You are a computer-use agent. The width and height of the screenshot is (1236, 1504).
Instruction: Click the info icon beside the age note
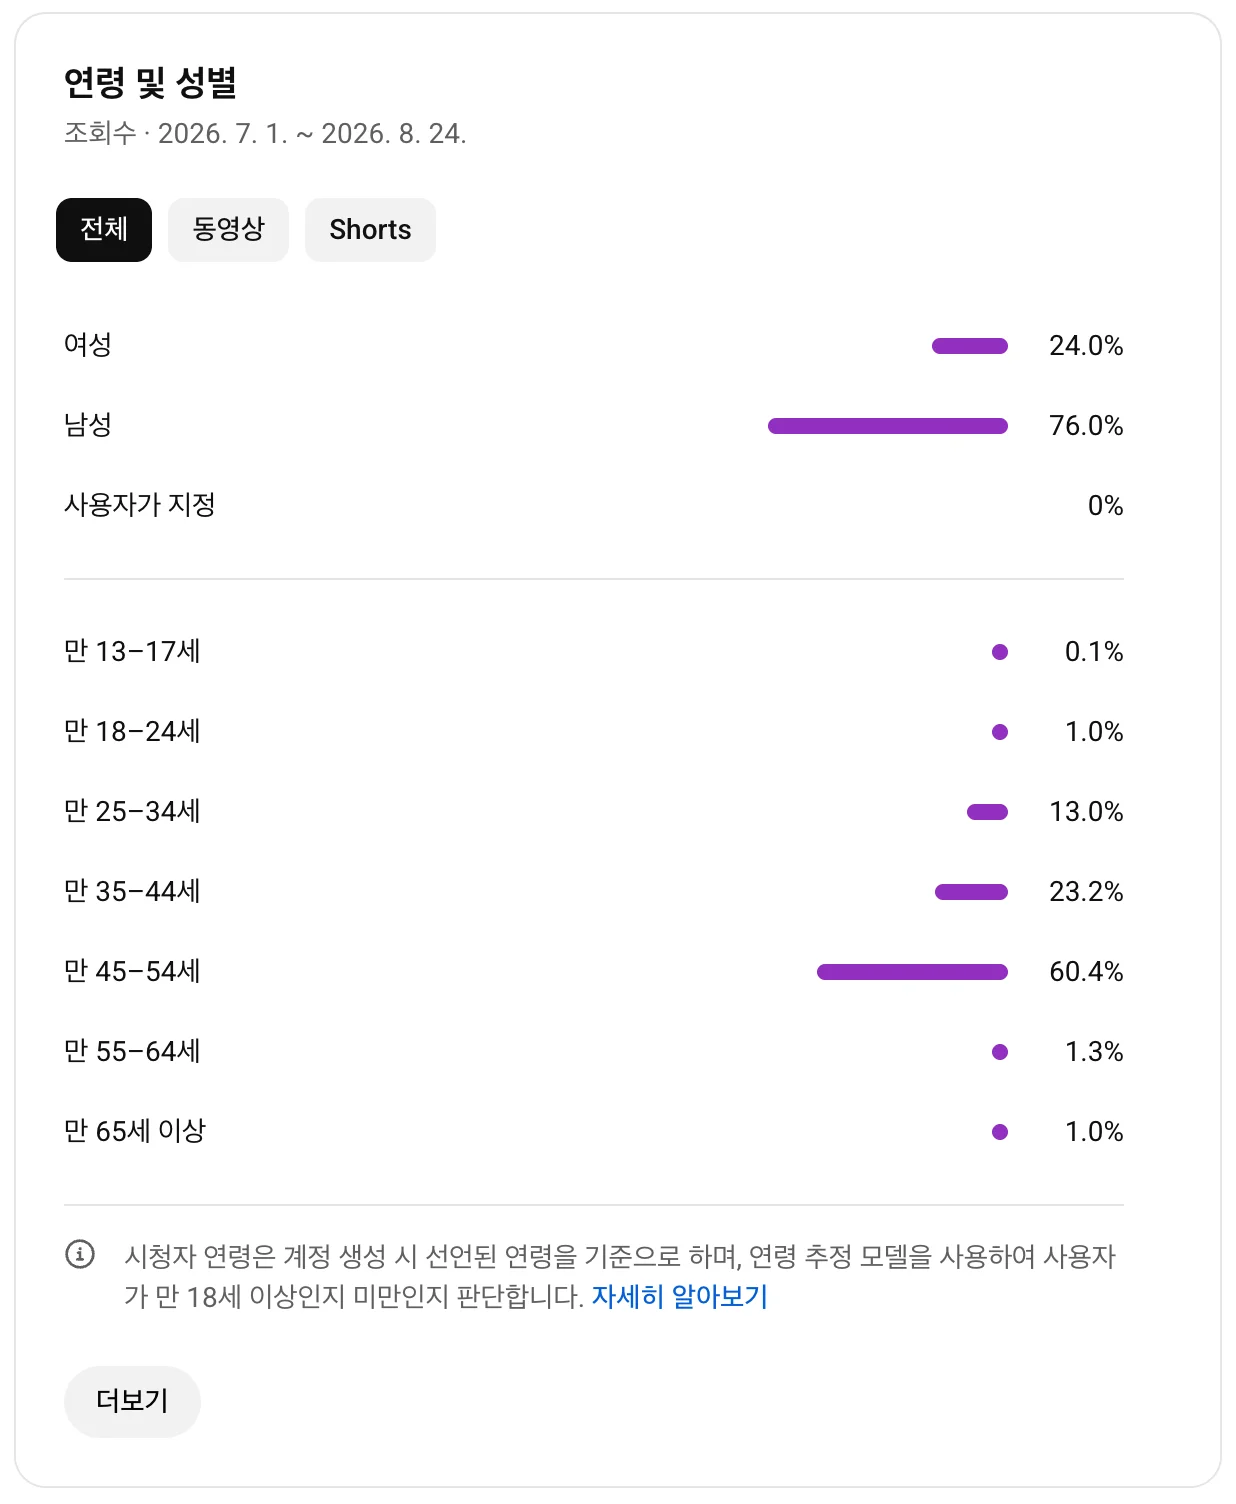[80, 1254]
